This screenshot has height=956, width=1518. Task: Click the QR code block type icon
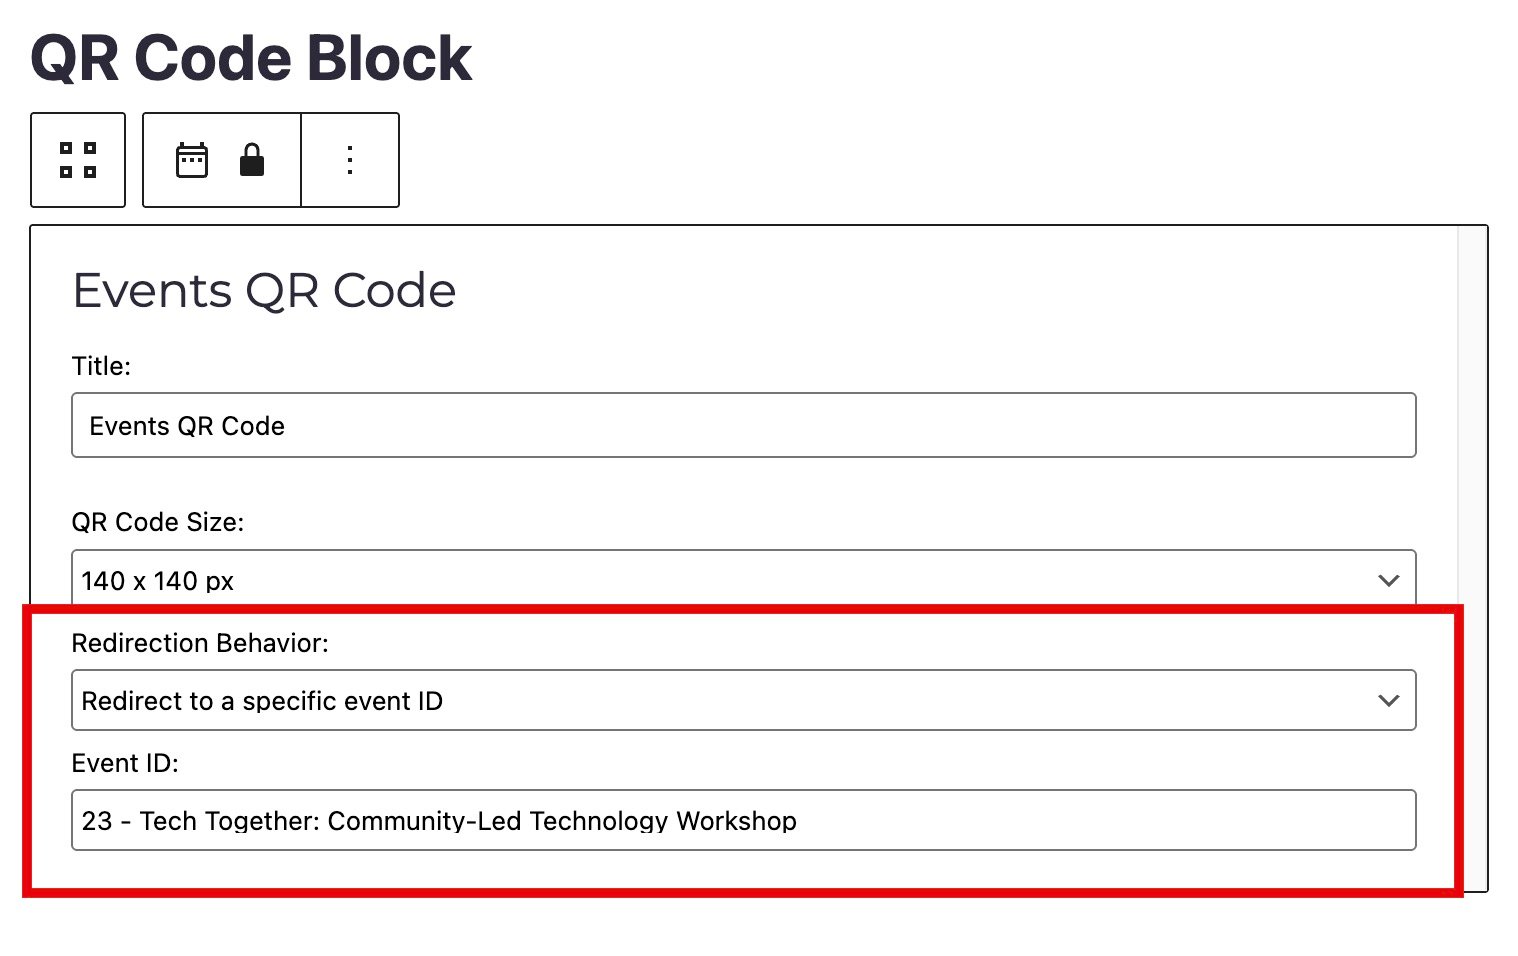point(78,160)
